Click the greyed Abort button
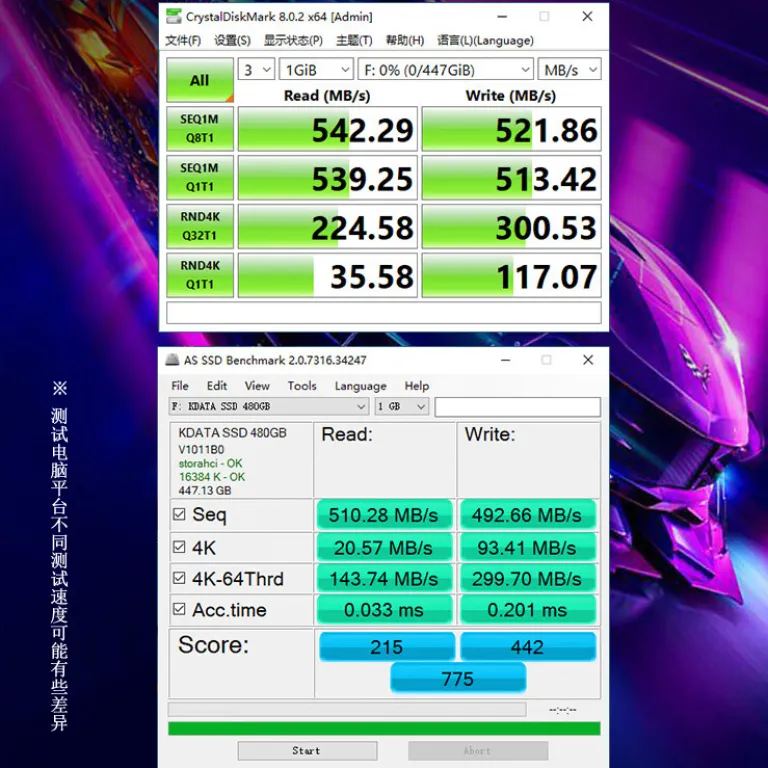Screen dimensions: 768x768 coord(478,750)
